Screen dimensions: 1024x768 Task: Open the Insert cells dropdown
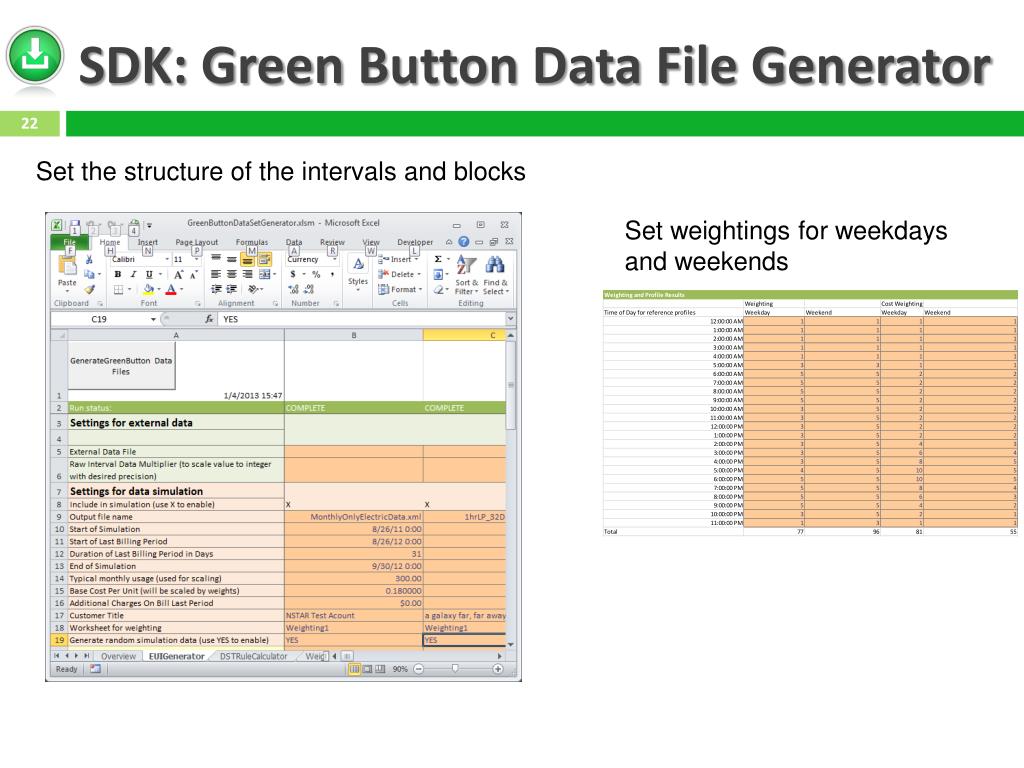[x=400, y=259]
